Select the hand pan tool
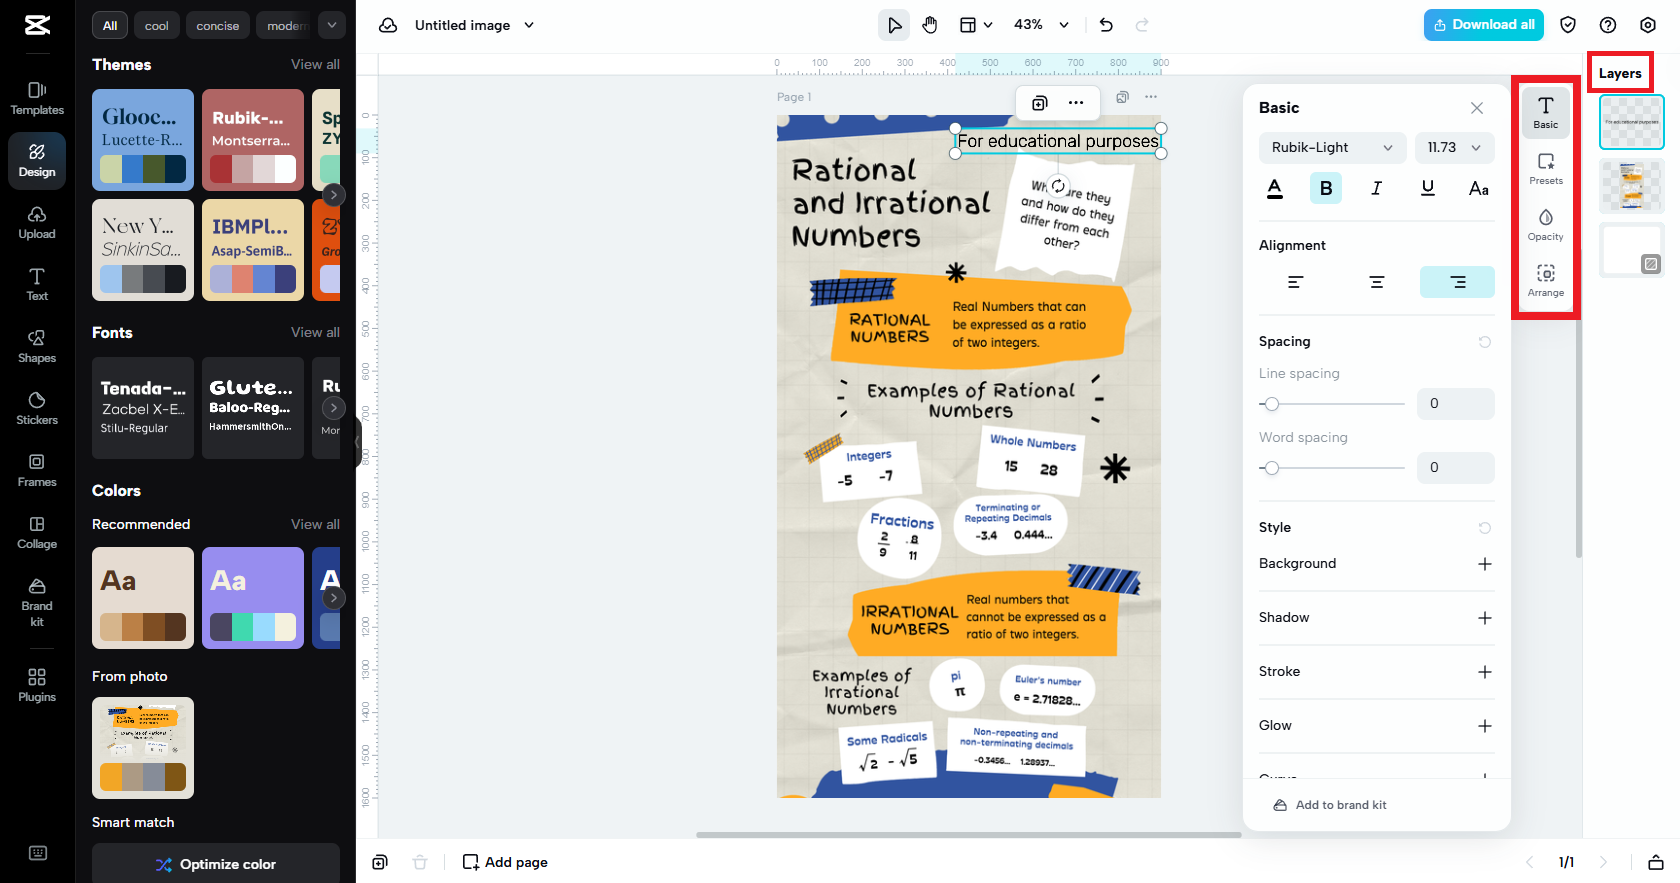Screen dimensions: 1680x883 pos(930,25)
